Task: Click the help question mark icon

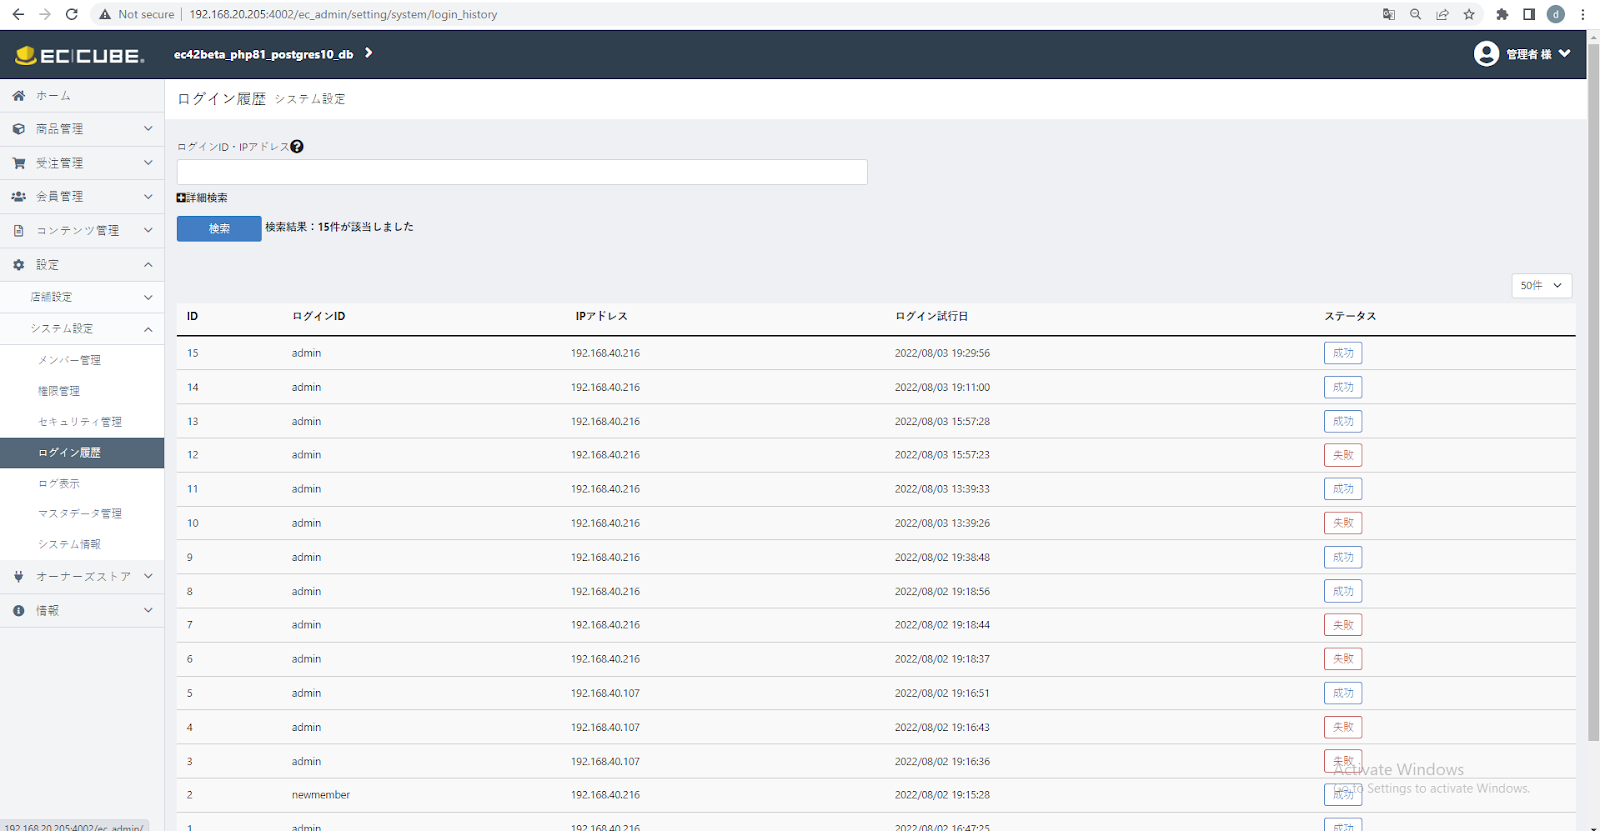Action: (297, 146)
